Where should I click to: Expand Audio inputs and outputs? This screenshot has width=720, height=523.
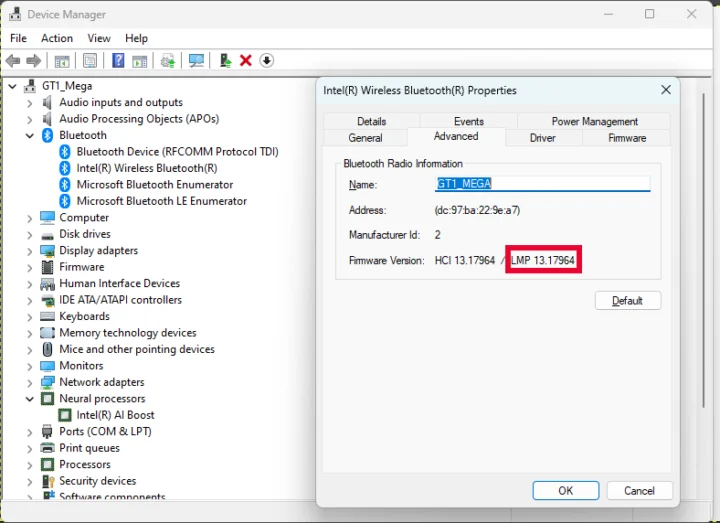tap(30, 103)
